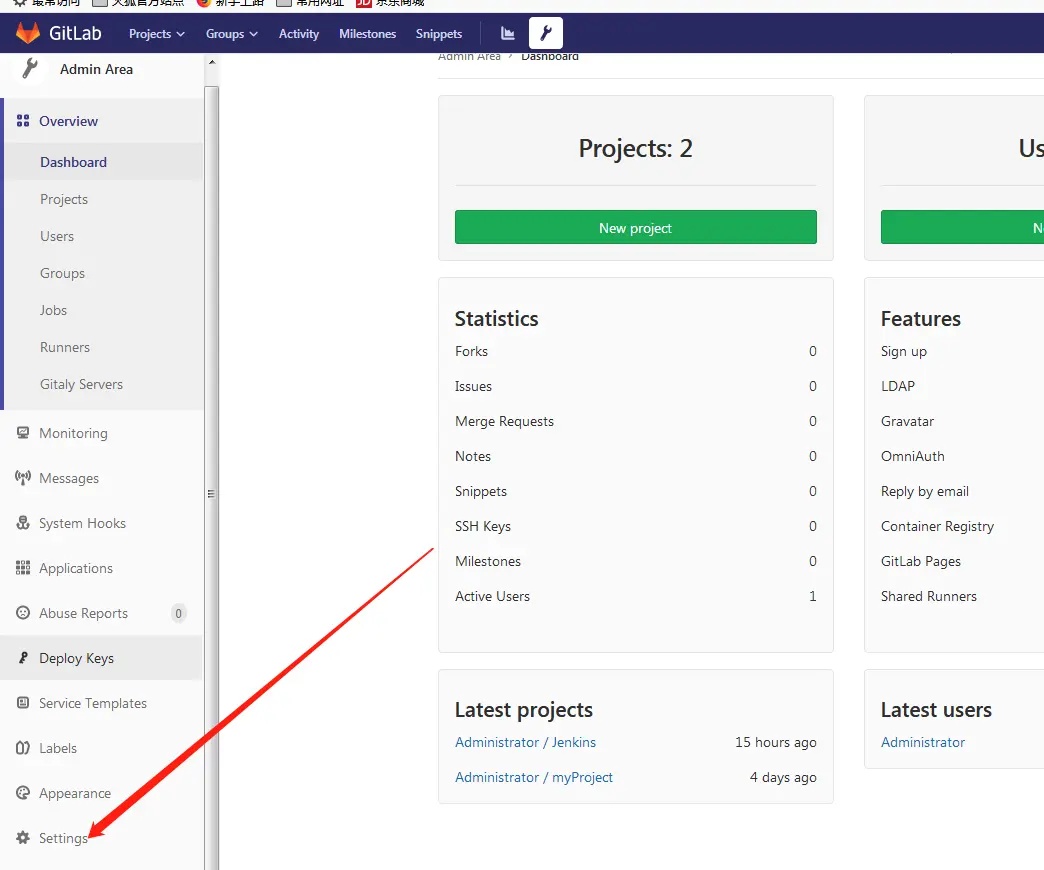Click the SSH Keys statistic label
Screen dimensions: 1044x870
[483, 527]
